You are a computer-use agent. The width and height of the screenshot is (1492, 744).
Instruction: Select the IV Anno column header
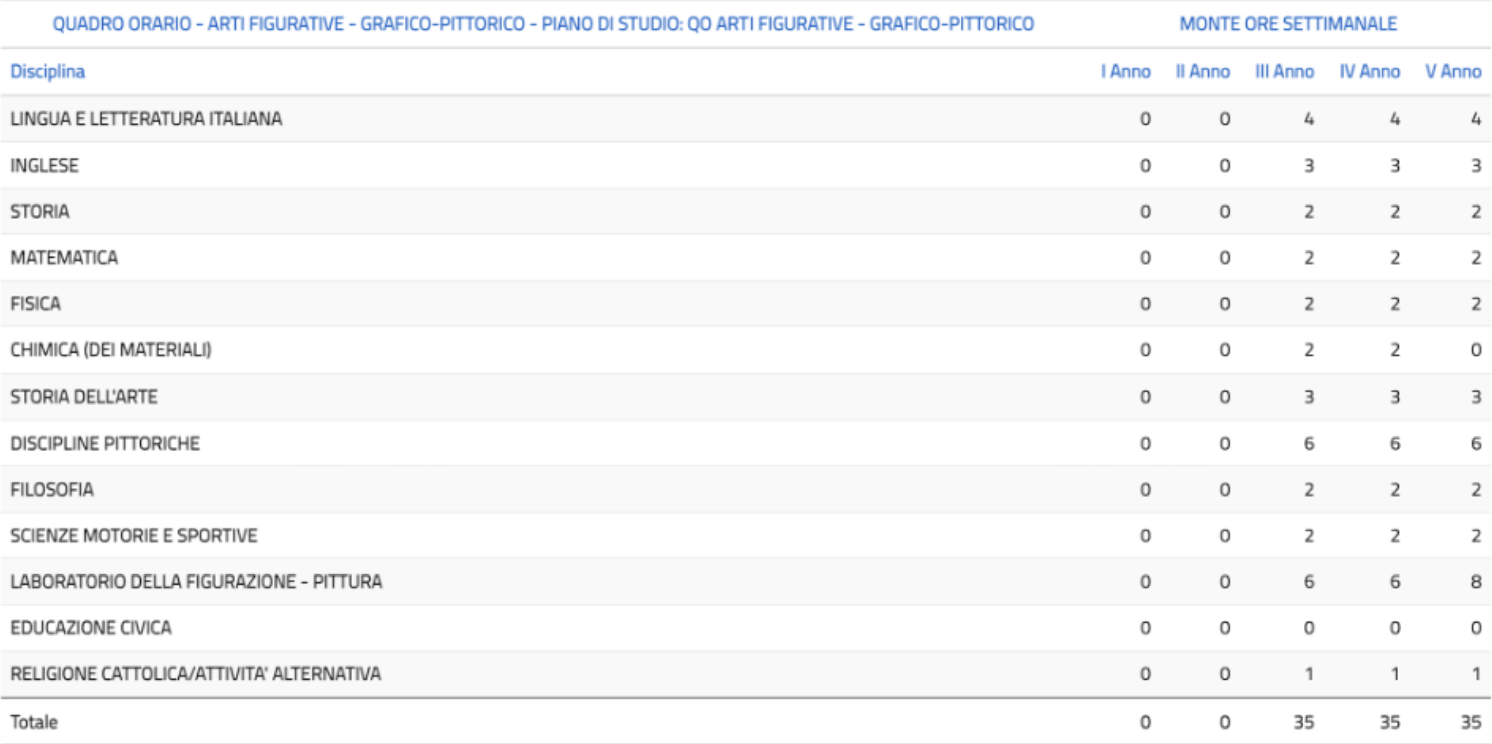1369,72
